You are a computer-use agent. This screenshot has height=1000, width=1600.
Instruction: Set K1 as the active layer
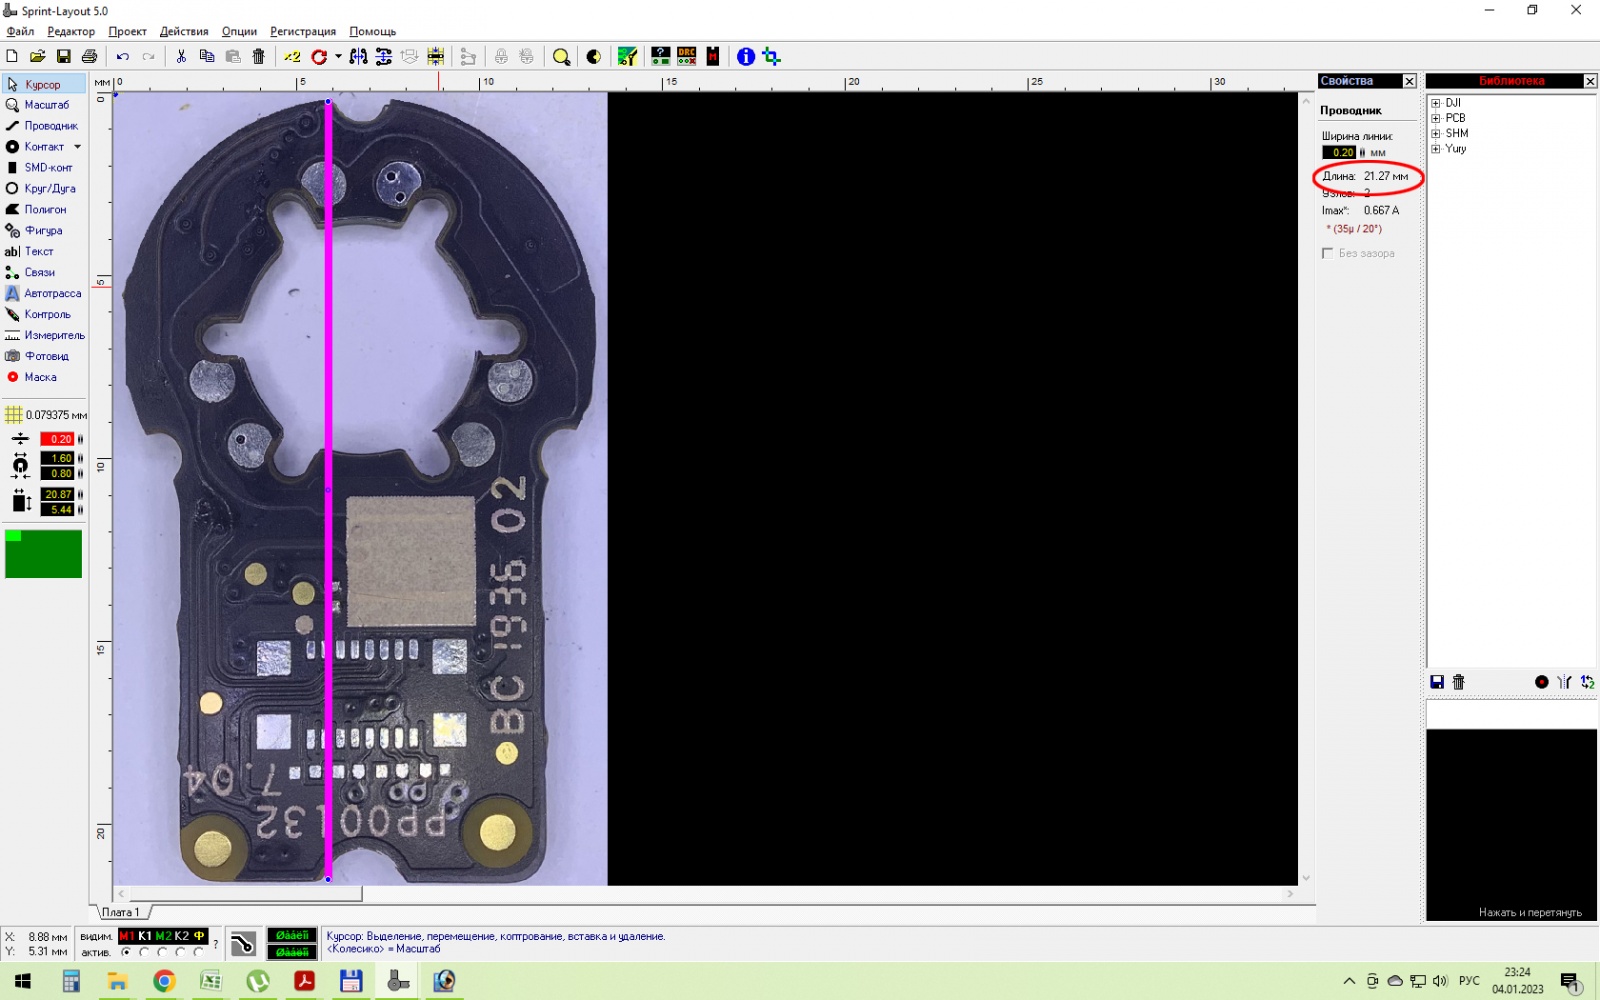click(x=144, y=953)
